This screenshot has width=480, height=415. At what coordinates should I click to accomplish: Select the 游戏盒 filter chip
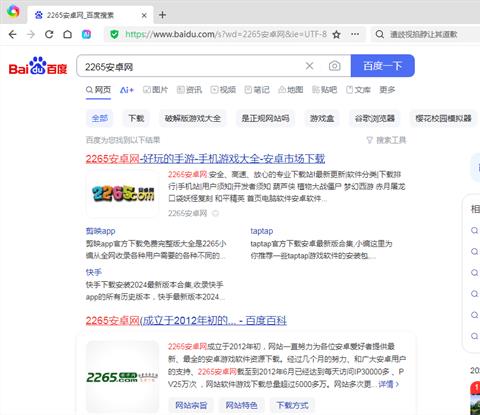coord(322,118)
